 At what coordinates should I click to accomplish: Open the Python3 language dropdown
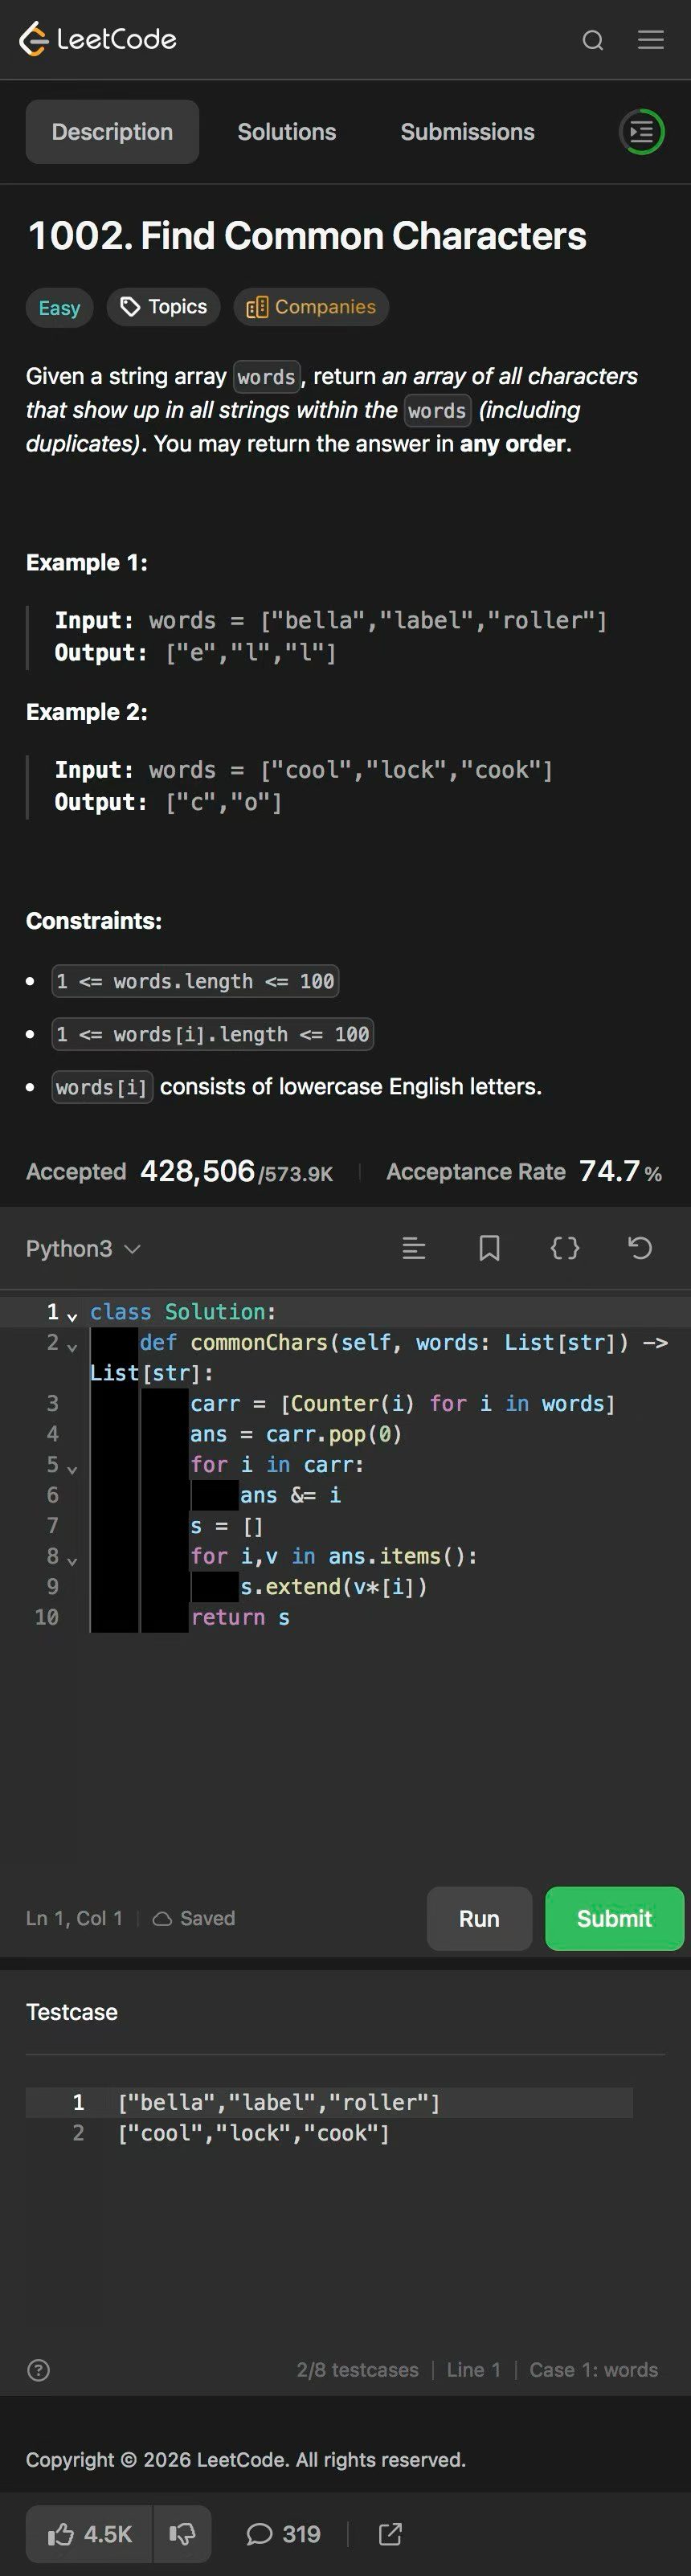(84, 1248)
